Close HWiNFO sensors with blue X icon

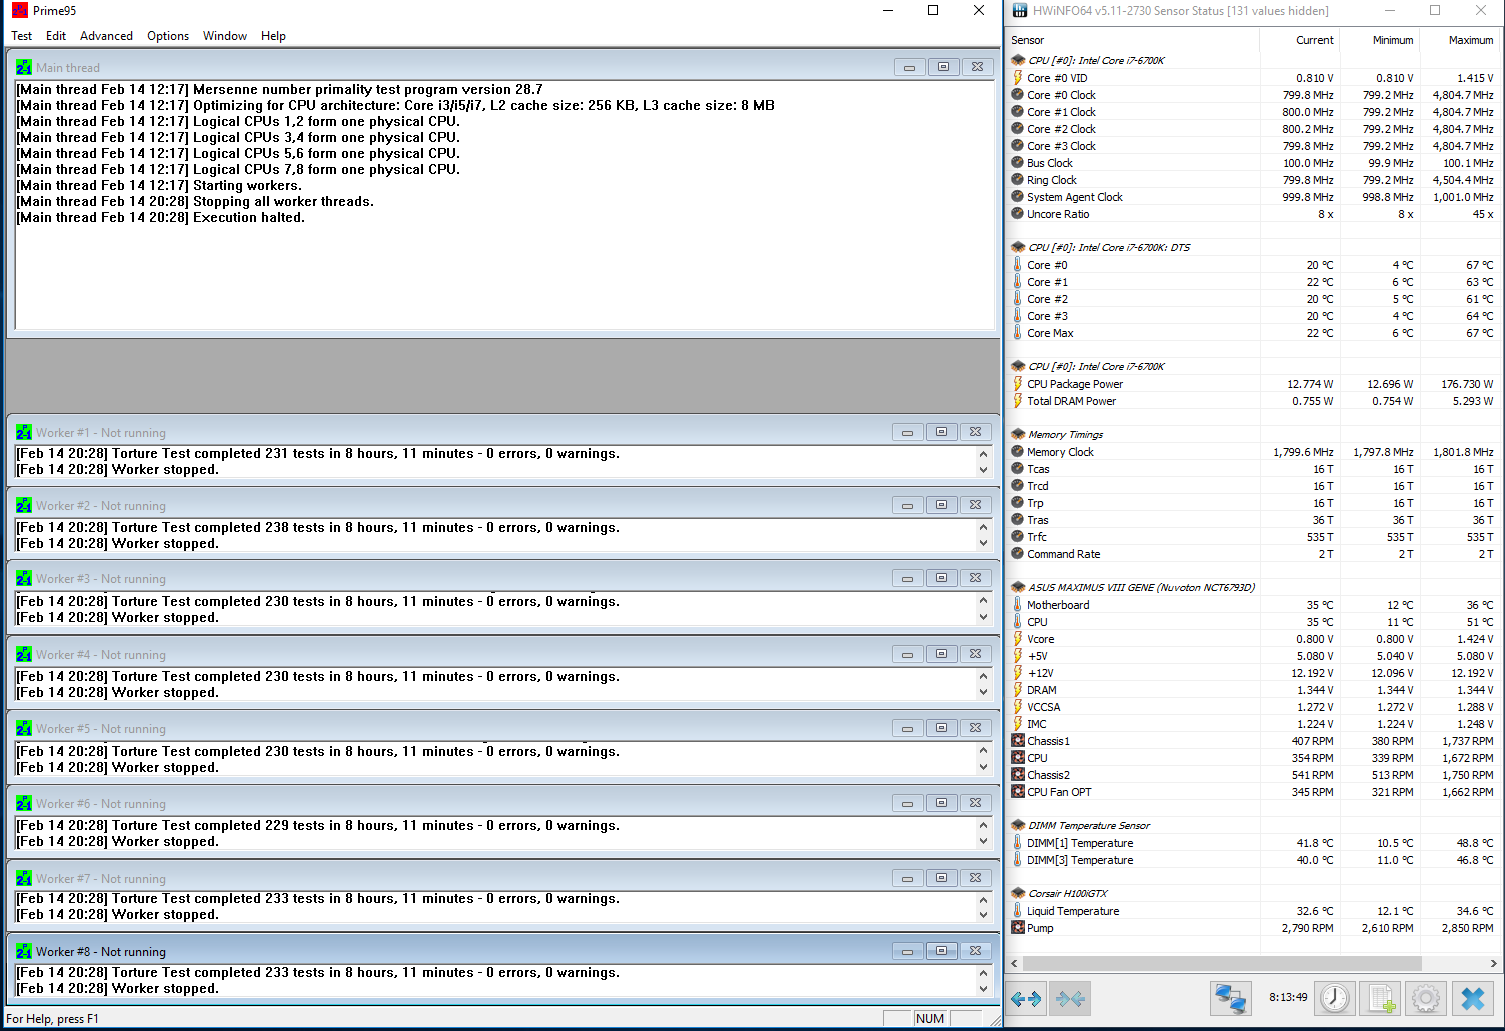(x=1473, y=998)
